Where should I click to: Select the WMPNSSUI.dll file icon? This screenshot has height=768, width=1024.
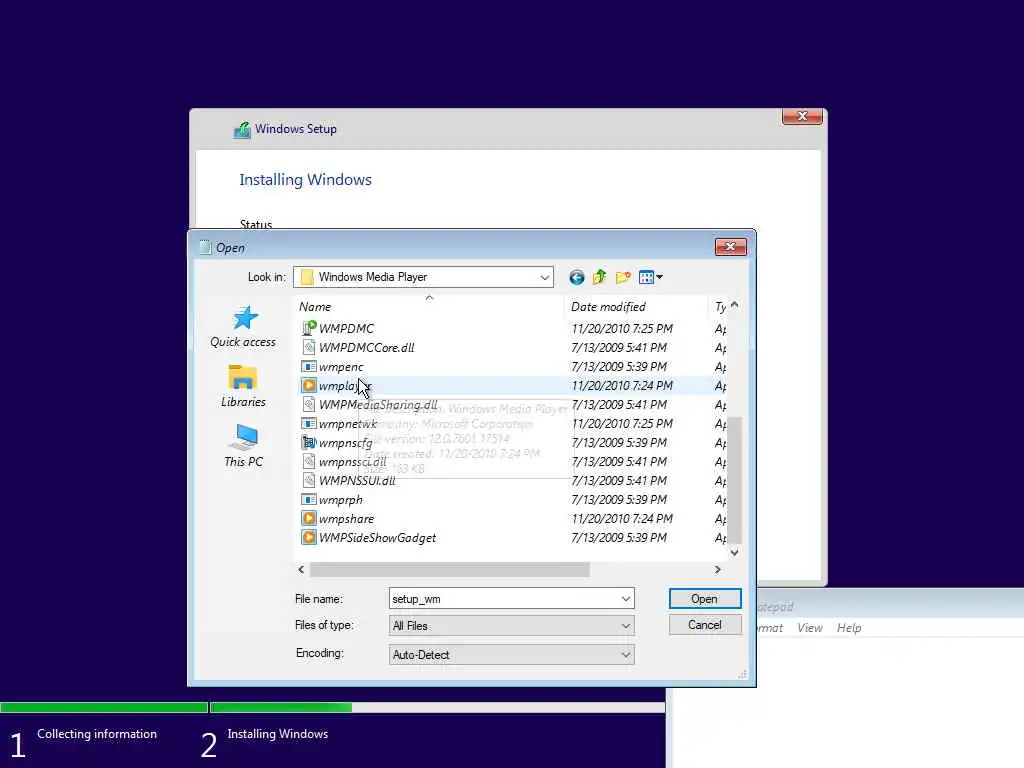pos(309,480)
